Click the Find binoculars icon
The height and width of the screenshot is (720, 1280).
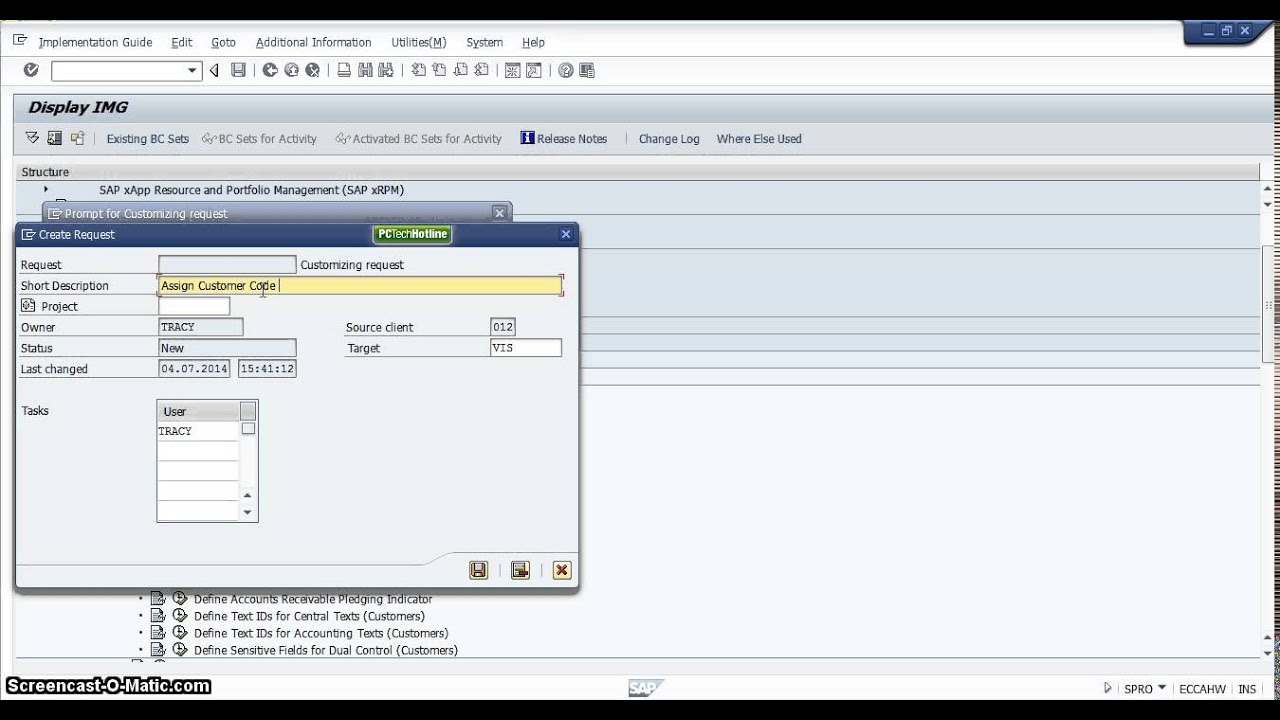(x=365, y=70)
